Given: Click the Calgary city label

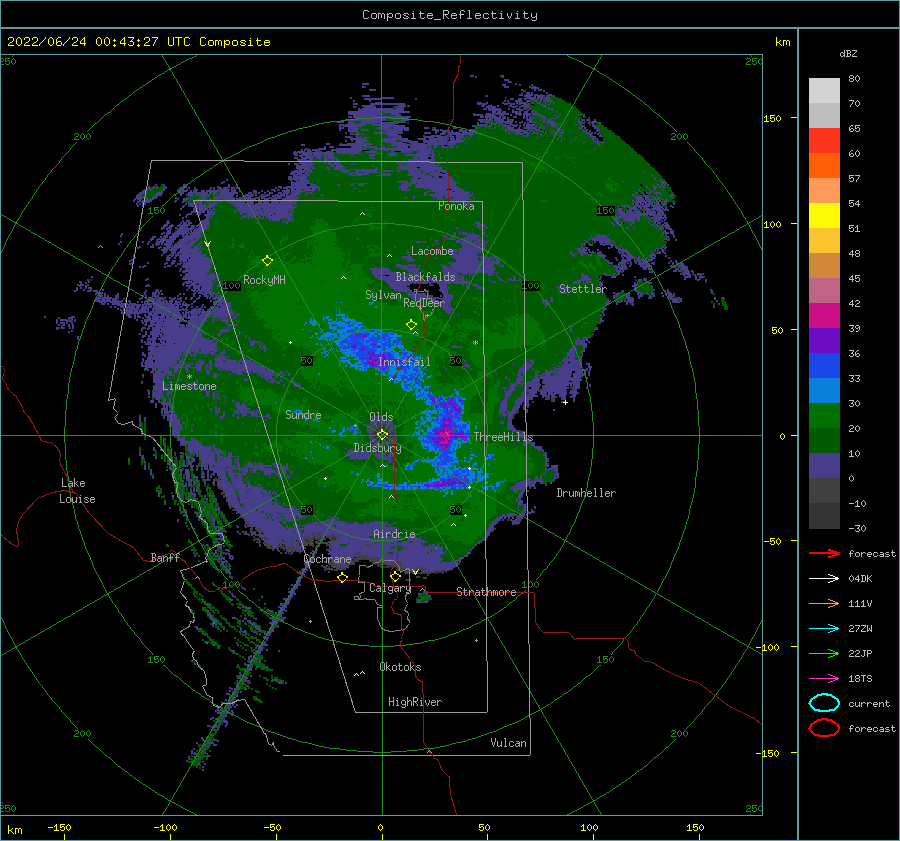Looking at the screenshot, I should [x=390, y=588].
